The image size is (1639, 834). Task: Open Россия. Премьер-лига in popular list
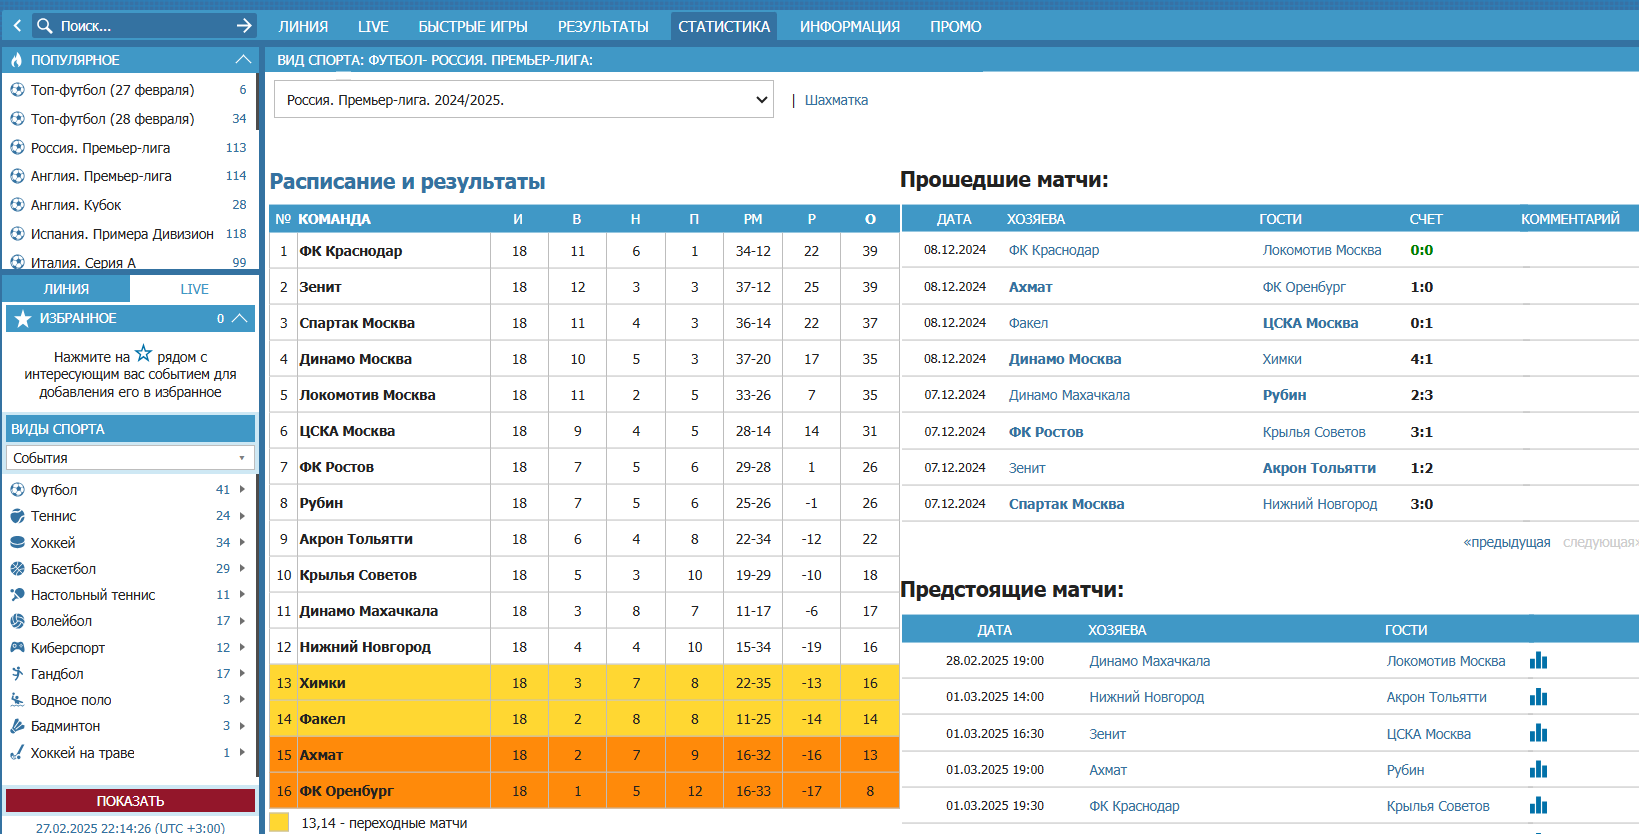click(x=100, y=148)
